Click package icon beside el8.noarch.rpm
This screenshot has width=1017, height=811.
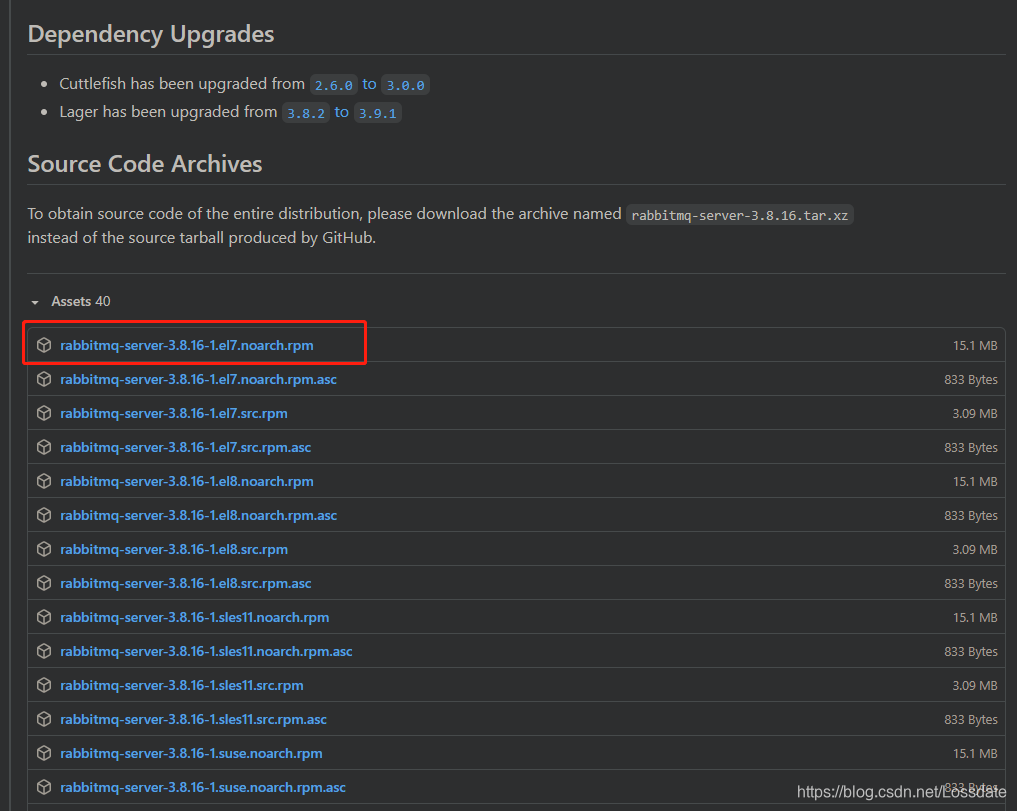point(44,481)
